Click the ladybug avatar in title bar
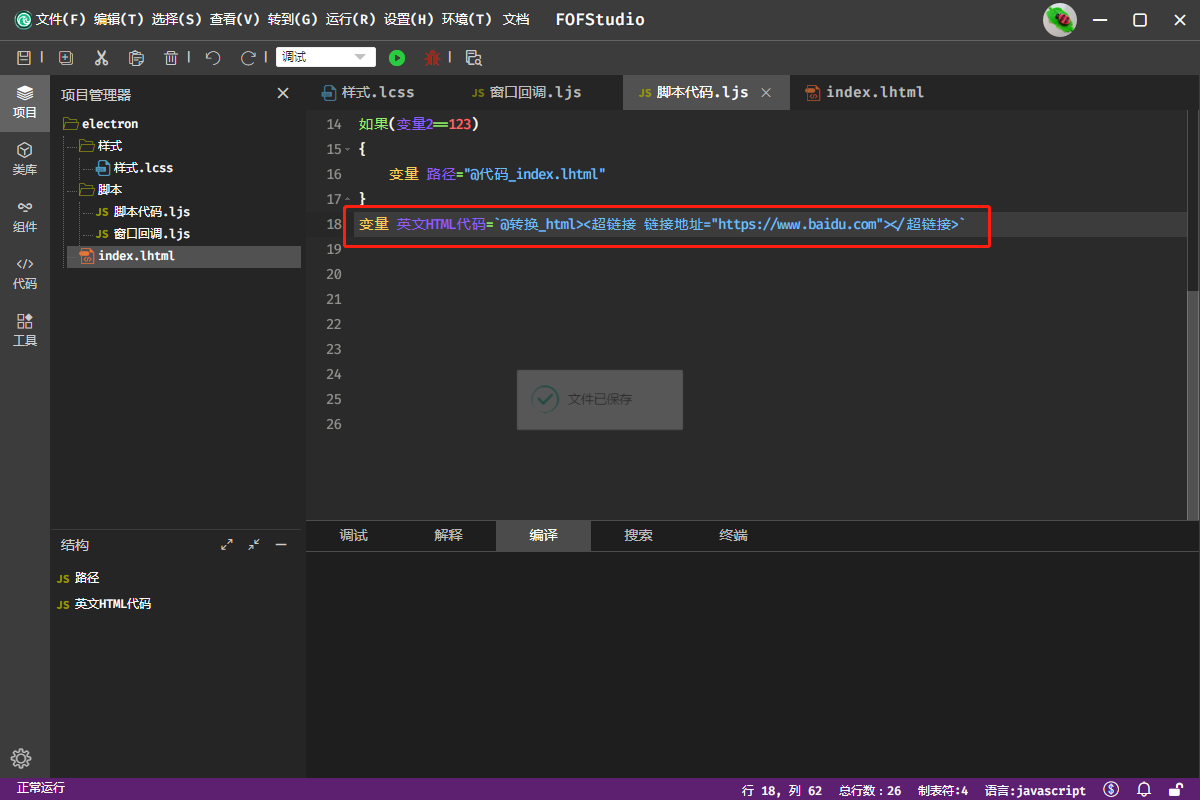 pos(1060,20)
